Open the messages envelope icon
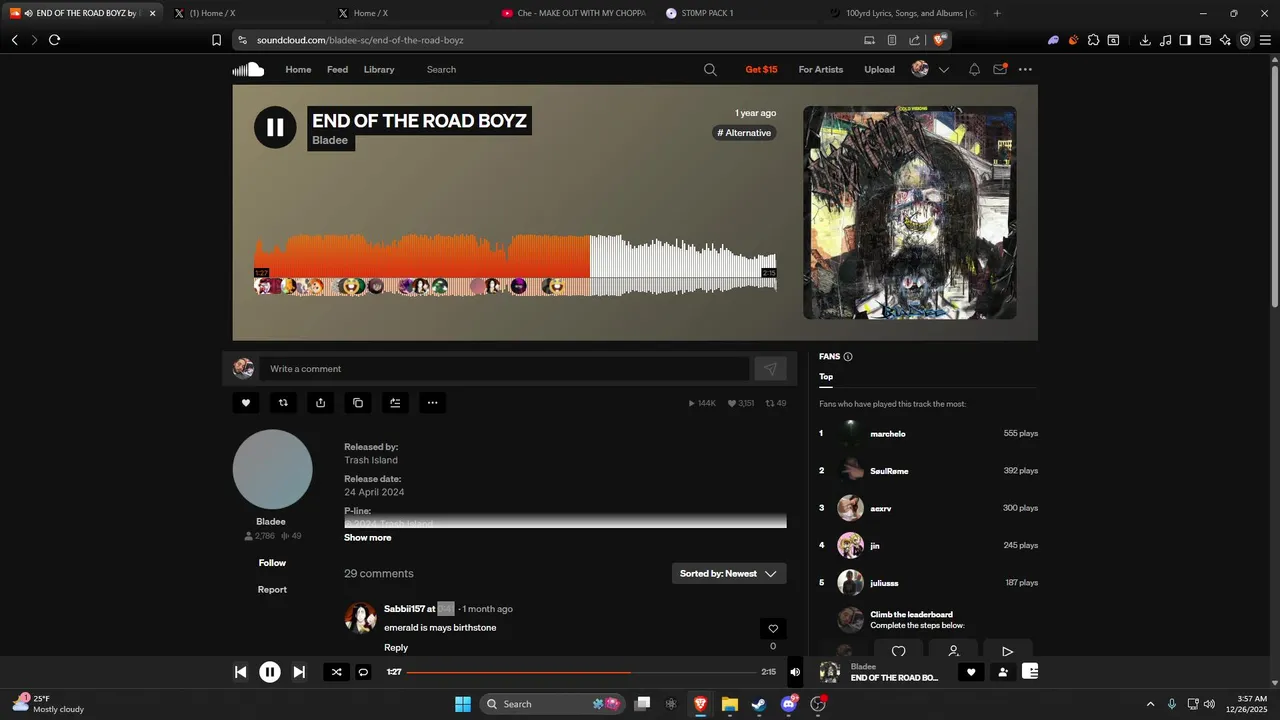1280x720 pixels. point(1000,69)
